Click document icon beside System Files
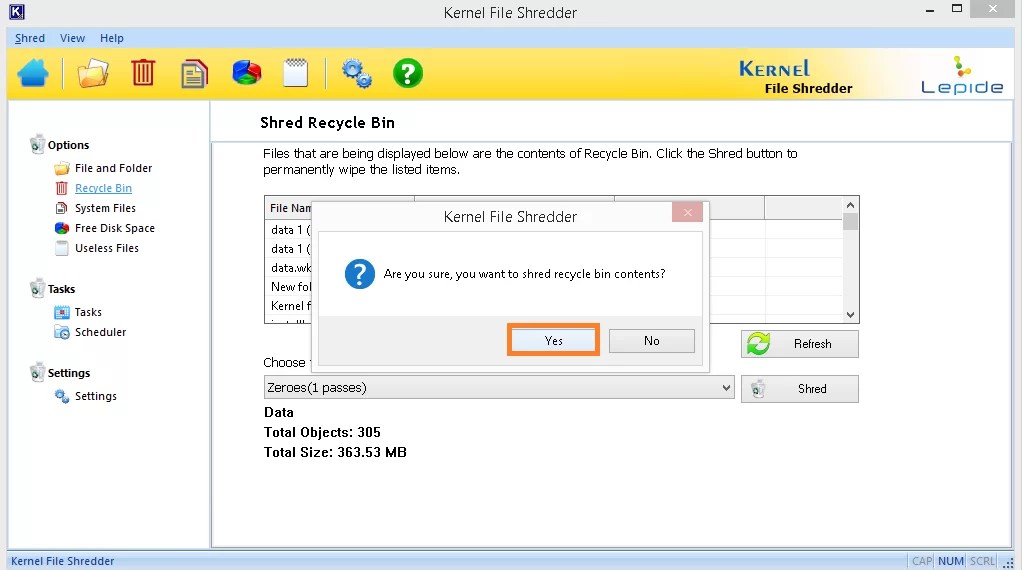This screenshot has width=1022, height=570. point(62,208)
